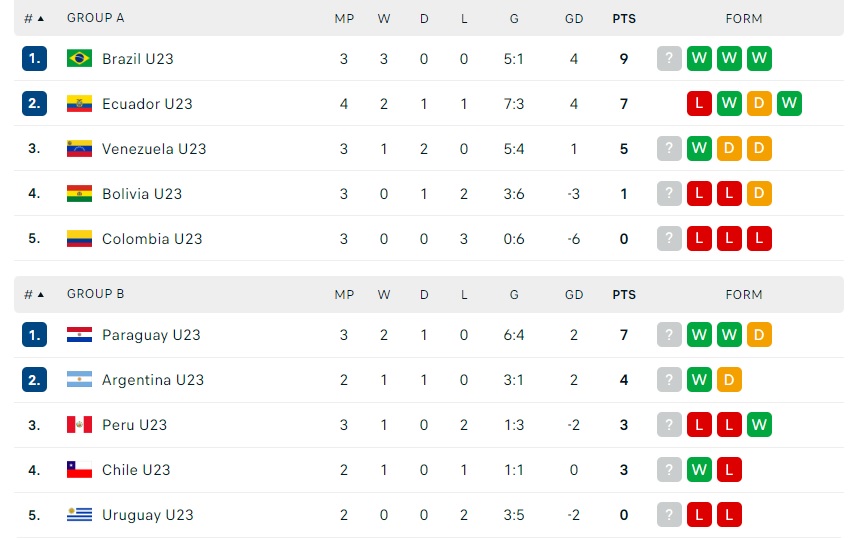This screenshot has width=857, height=538.
Task: Click the Chile U23 flag icon
Action: 79,470
